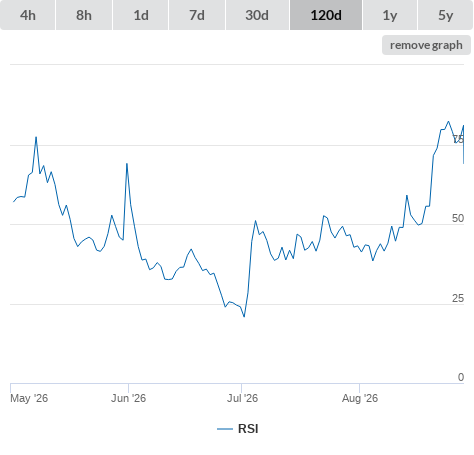Open the 7d time range tab
The image size is (474, 455).
point(197,15)
